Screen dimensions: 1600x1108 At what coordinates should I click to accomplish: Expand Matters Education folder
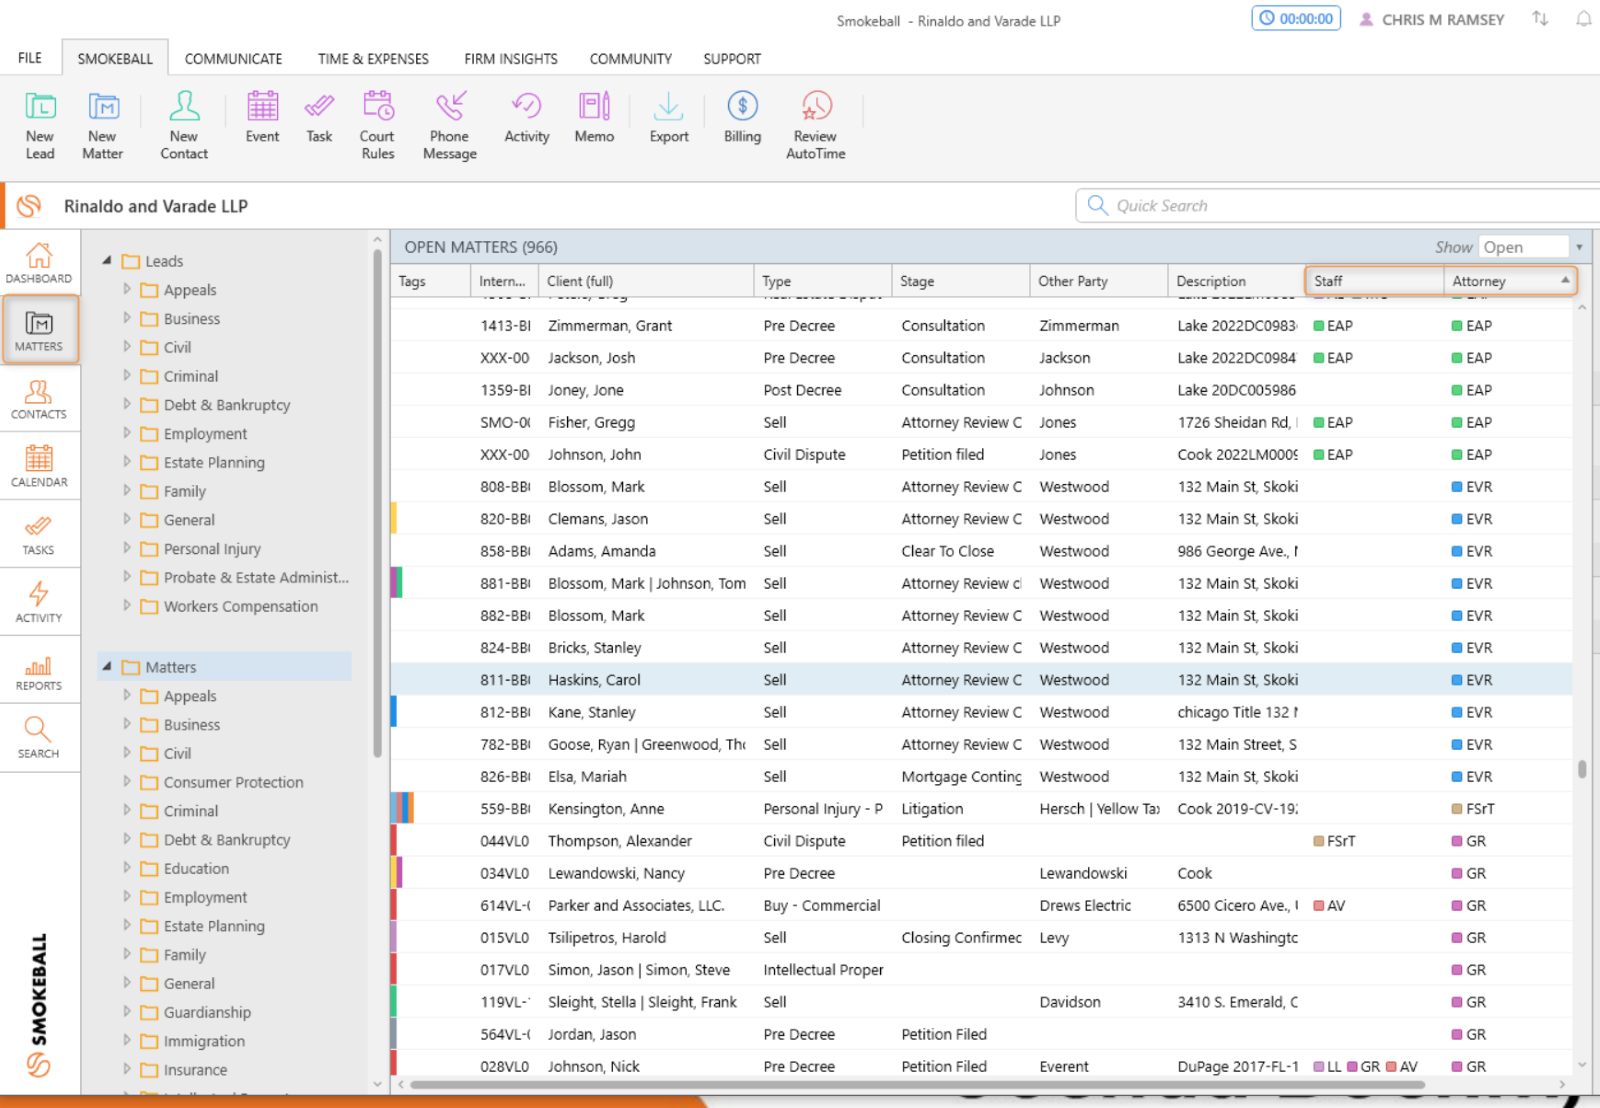click(x=127, y=868)
